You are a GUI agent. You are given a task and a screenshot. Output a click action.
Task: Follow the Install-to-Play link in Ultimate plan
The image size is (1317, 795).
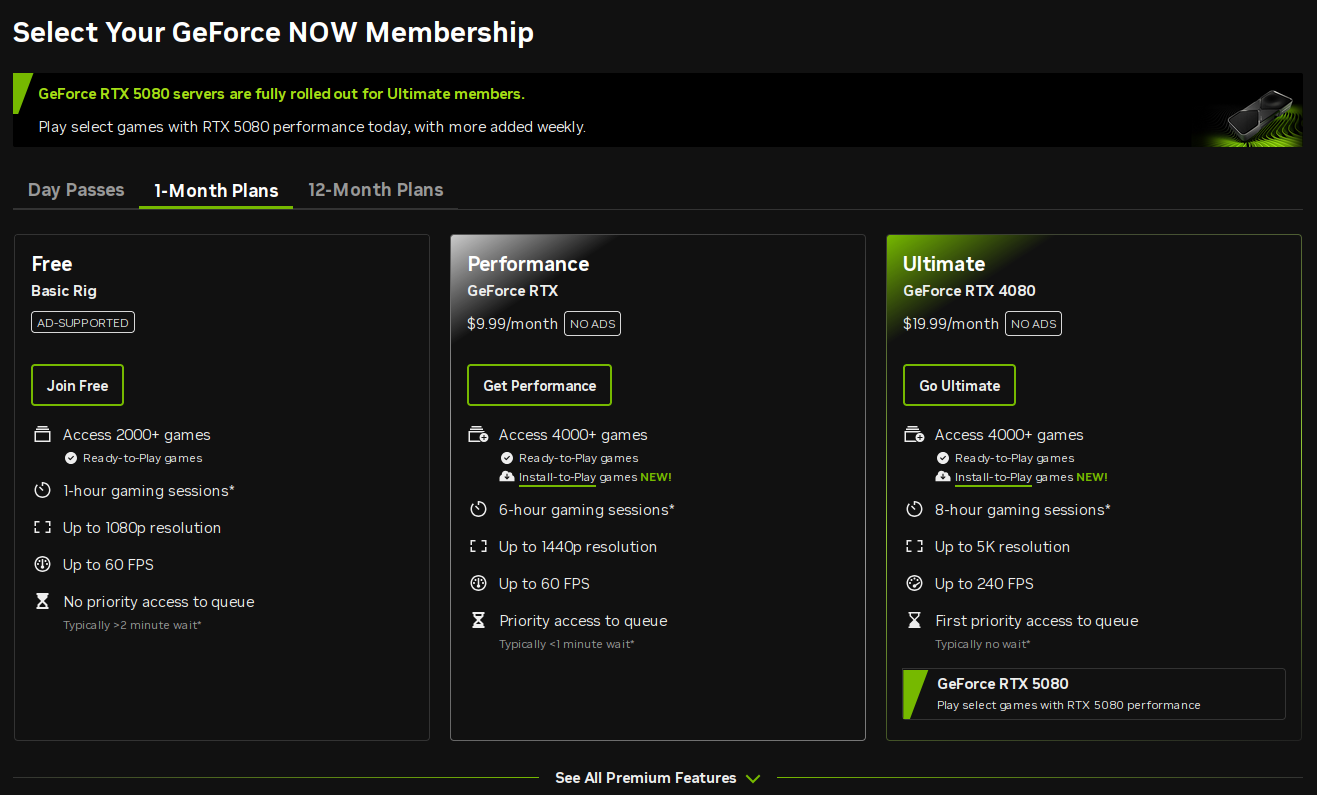(x=993, y=477)
